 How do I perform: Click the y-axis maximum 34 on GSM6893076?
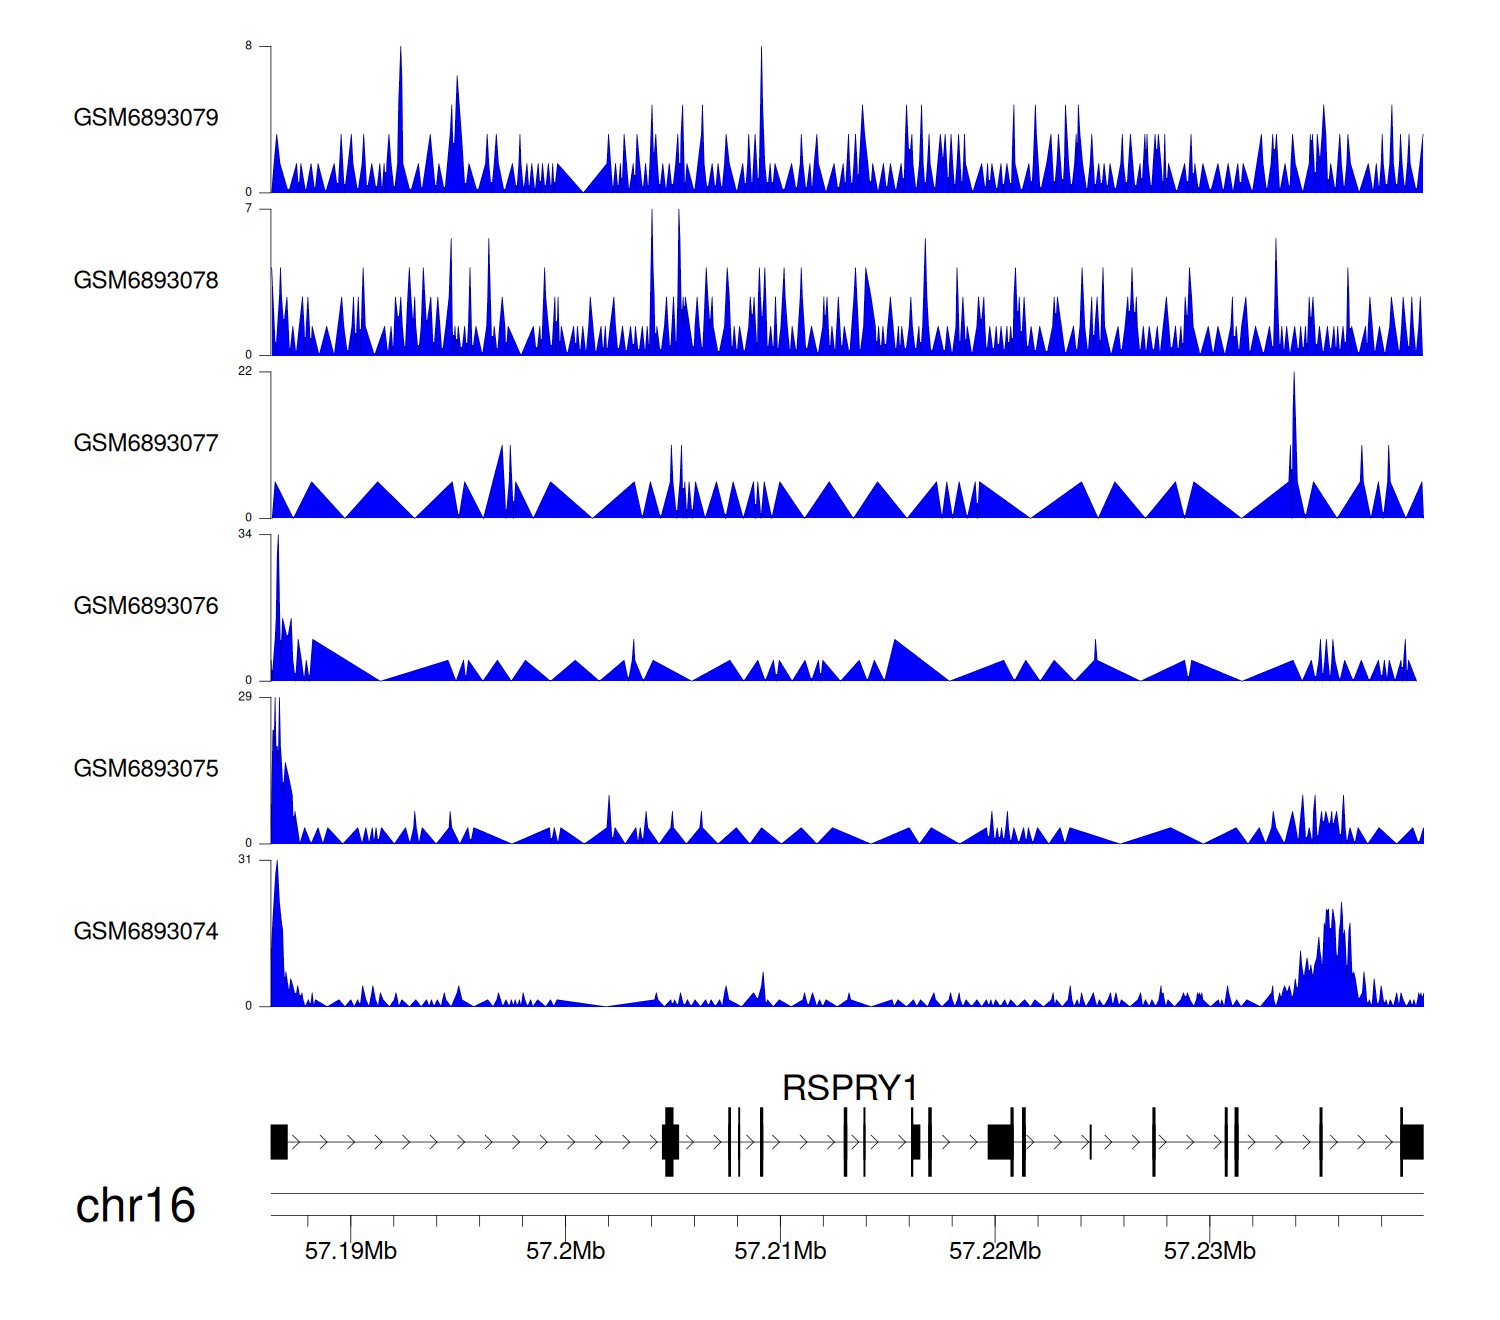245,534
